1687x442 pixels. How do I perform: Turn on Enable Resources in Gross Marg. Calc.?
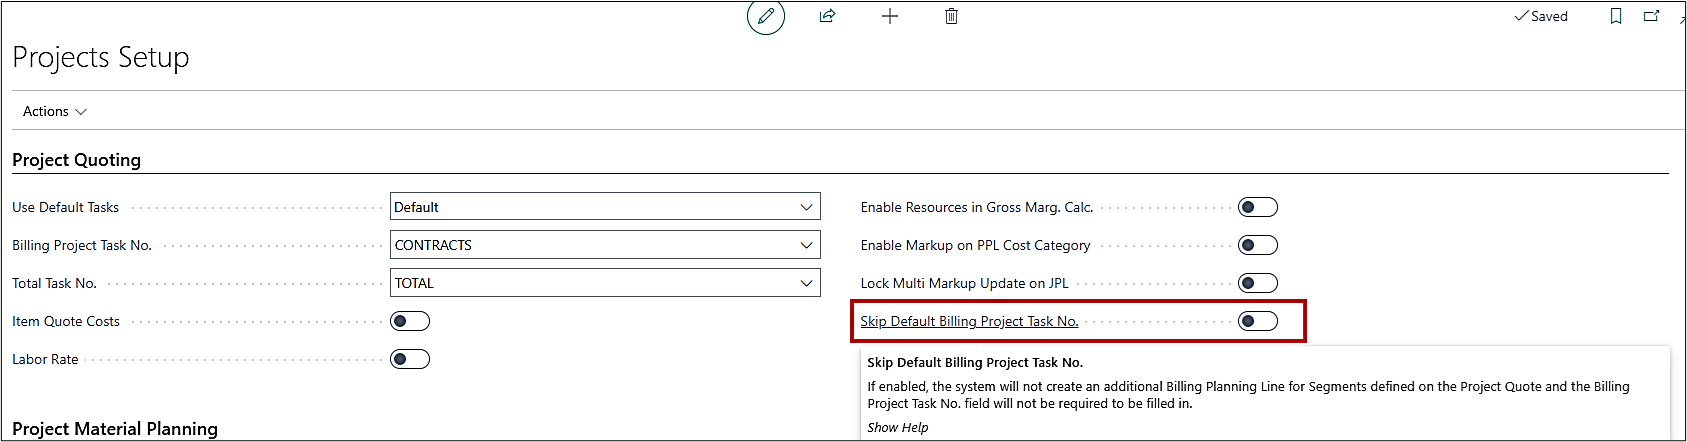pyautogui.click(x=1257, y=207)
